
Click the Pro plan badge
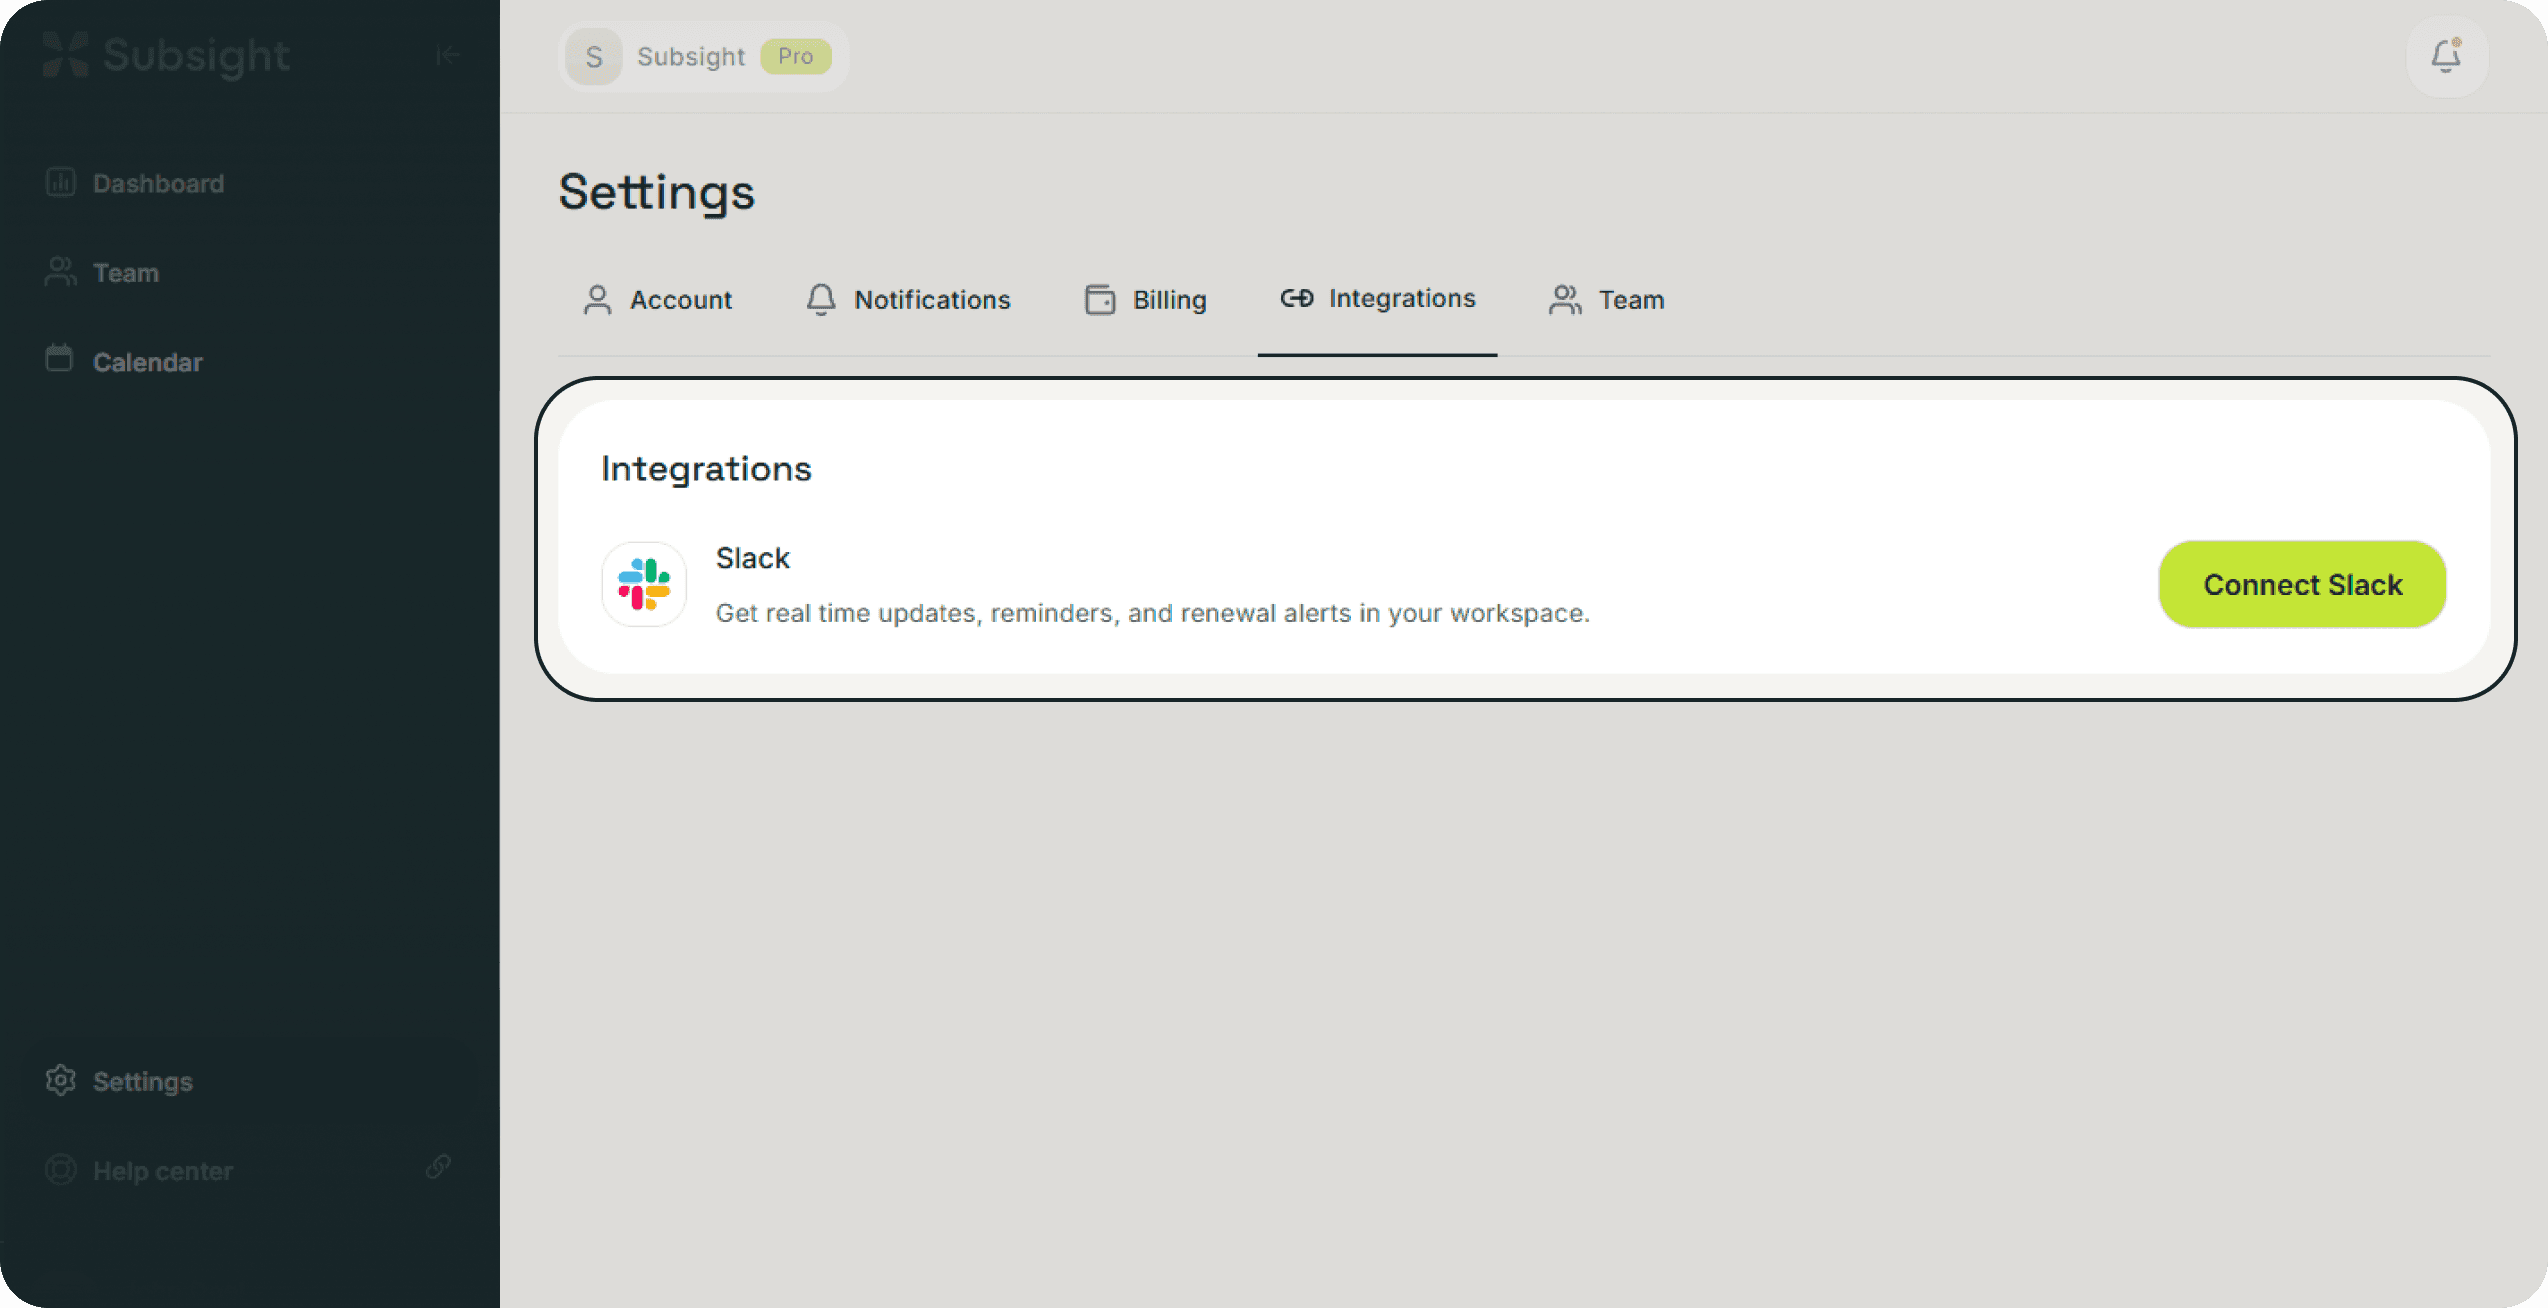click(x=796, y=56)
